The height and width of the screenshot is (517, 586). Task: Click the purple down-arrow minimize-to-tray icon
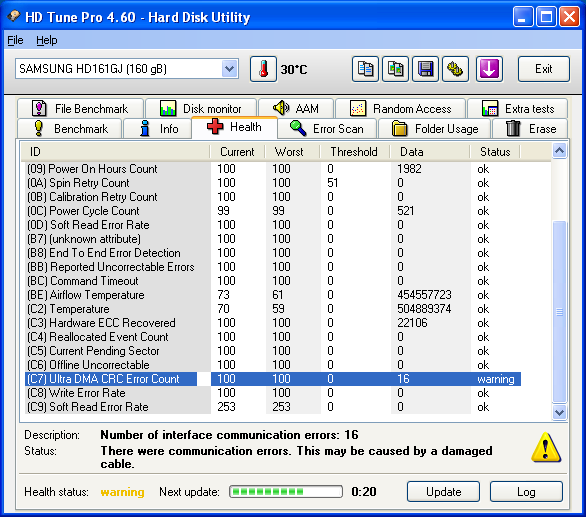click(x=489, y=69)
